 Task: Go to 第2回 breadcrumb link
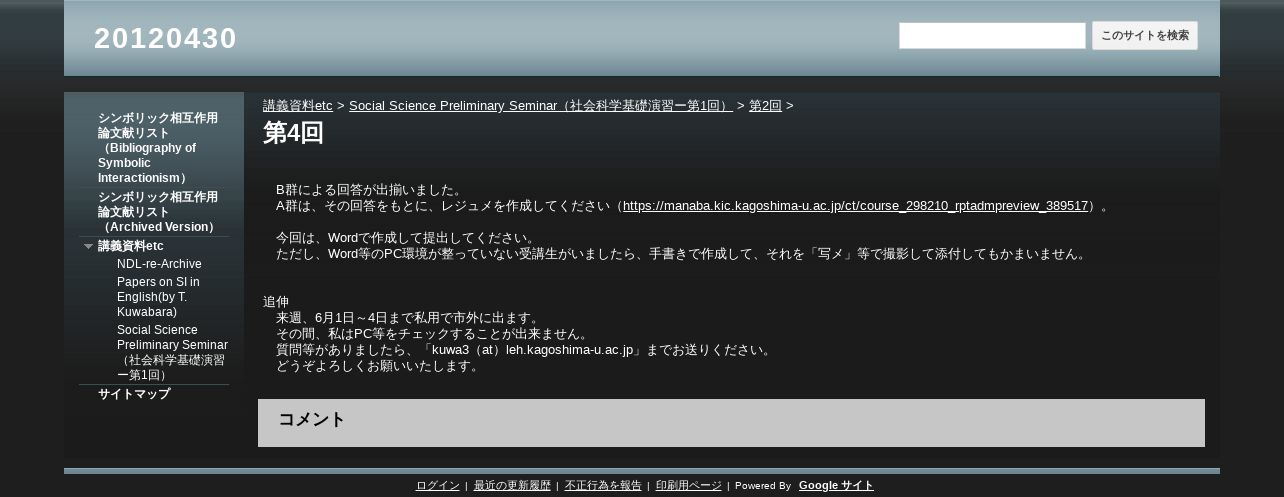765,106
